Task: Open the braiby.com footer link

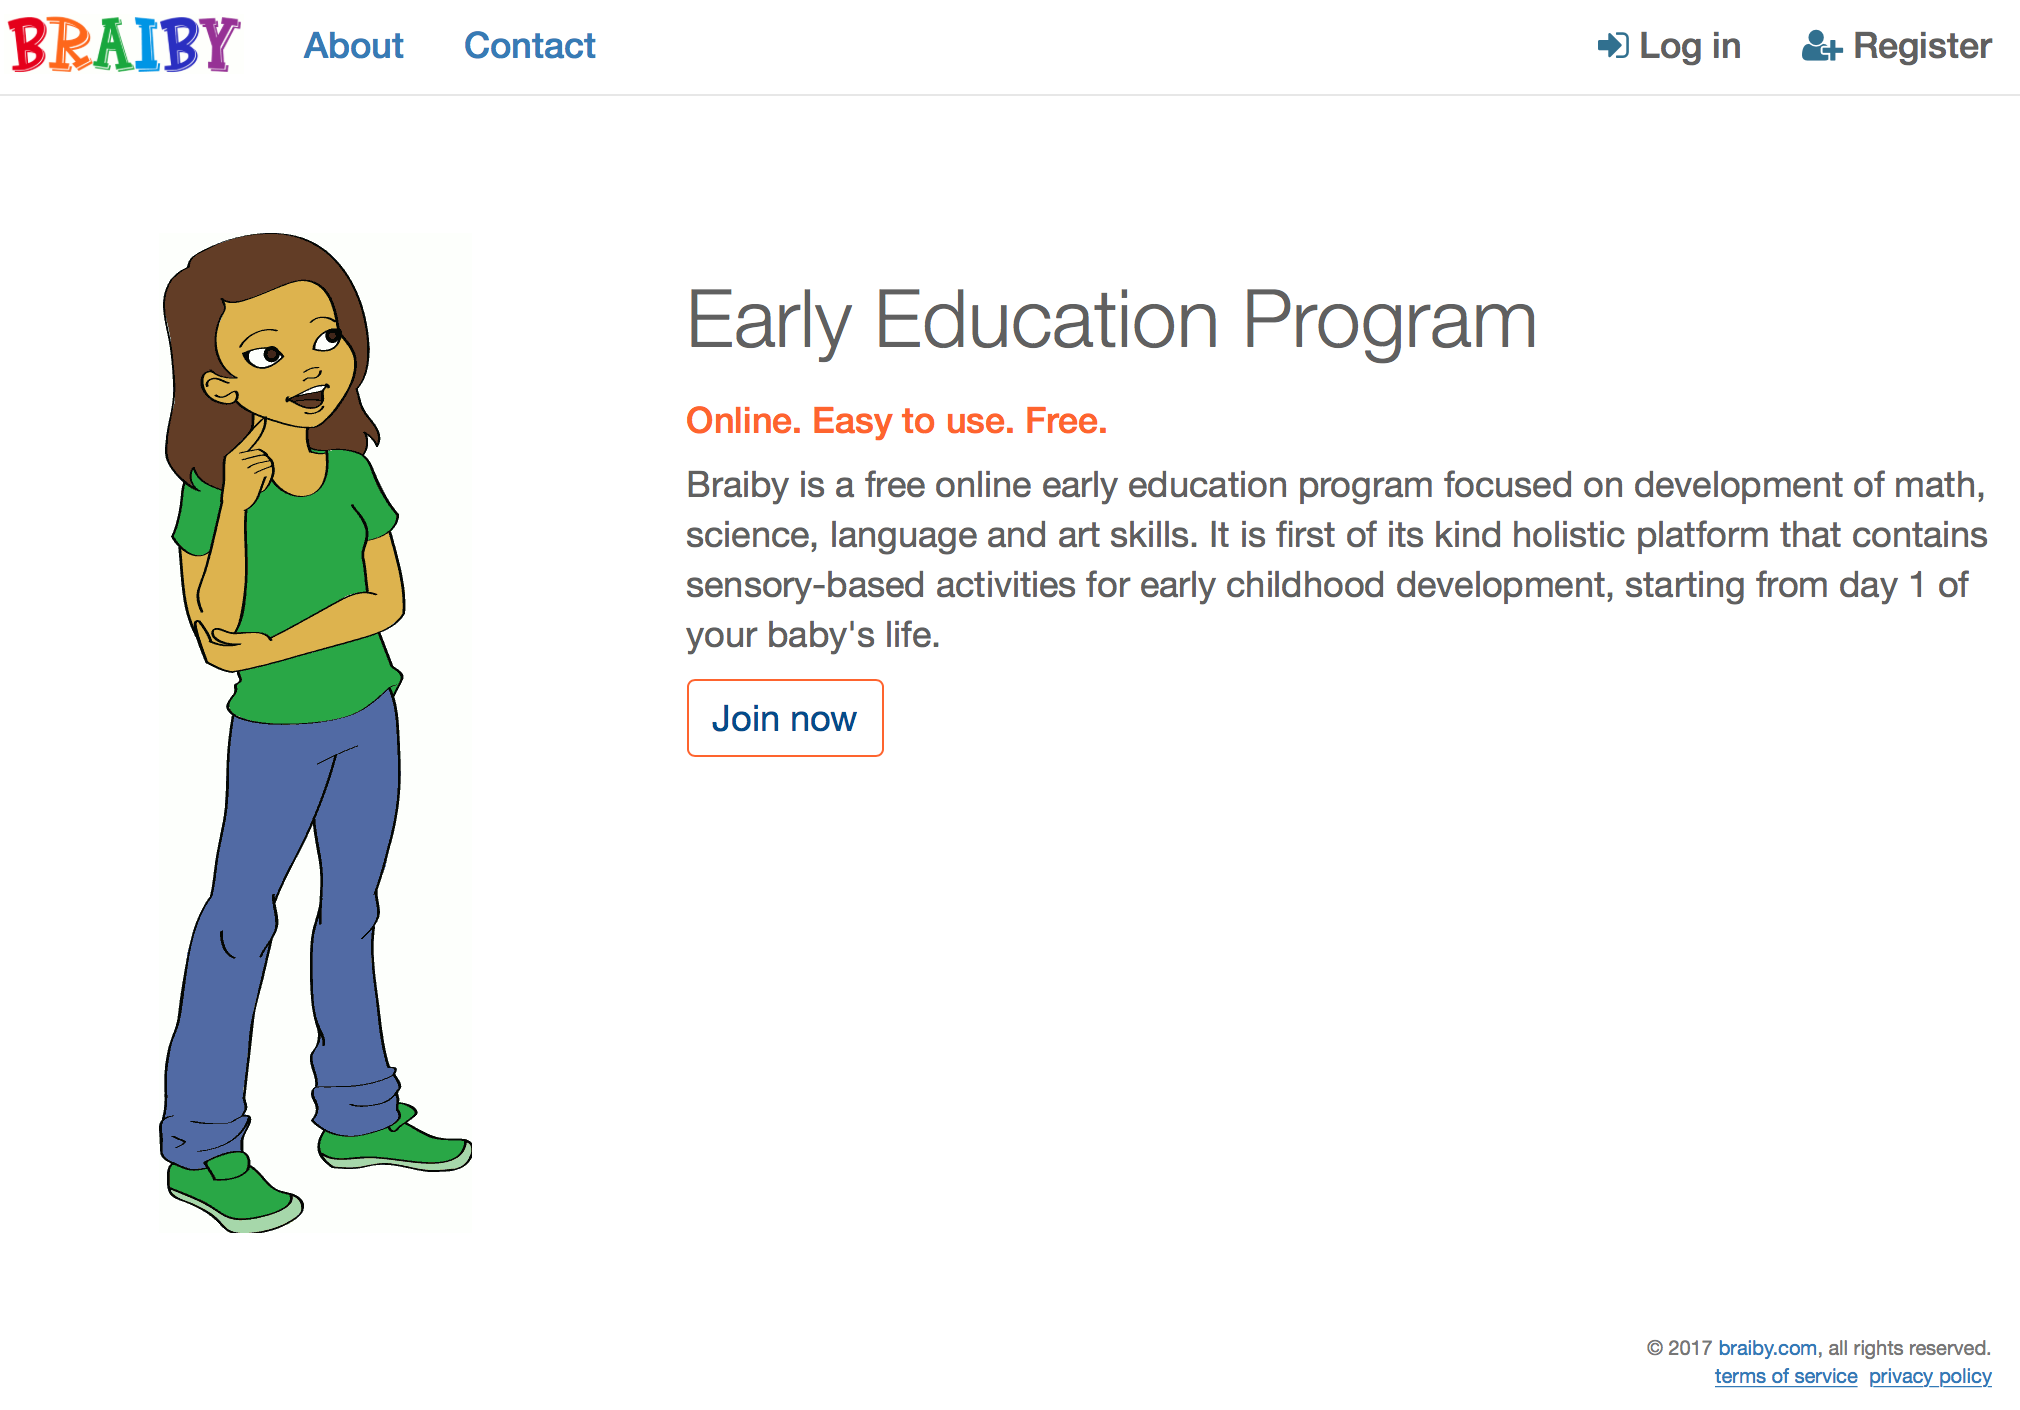Action: [1767, 1348]
